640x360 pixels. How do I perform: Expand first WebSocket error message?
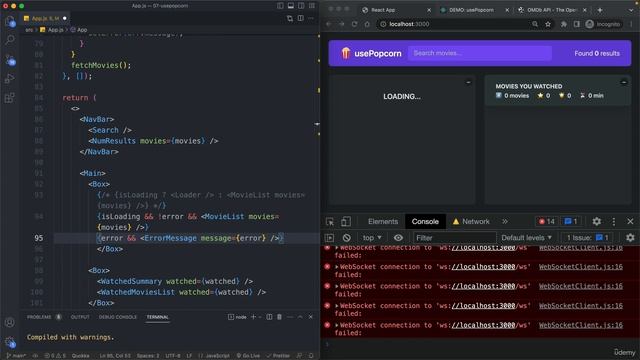[x=337, y=248]
